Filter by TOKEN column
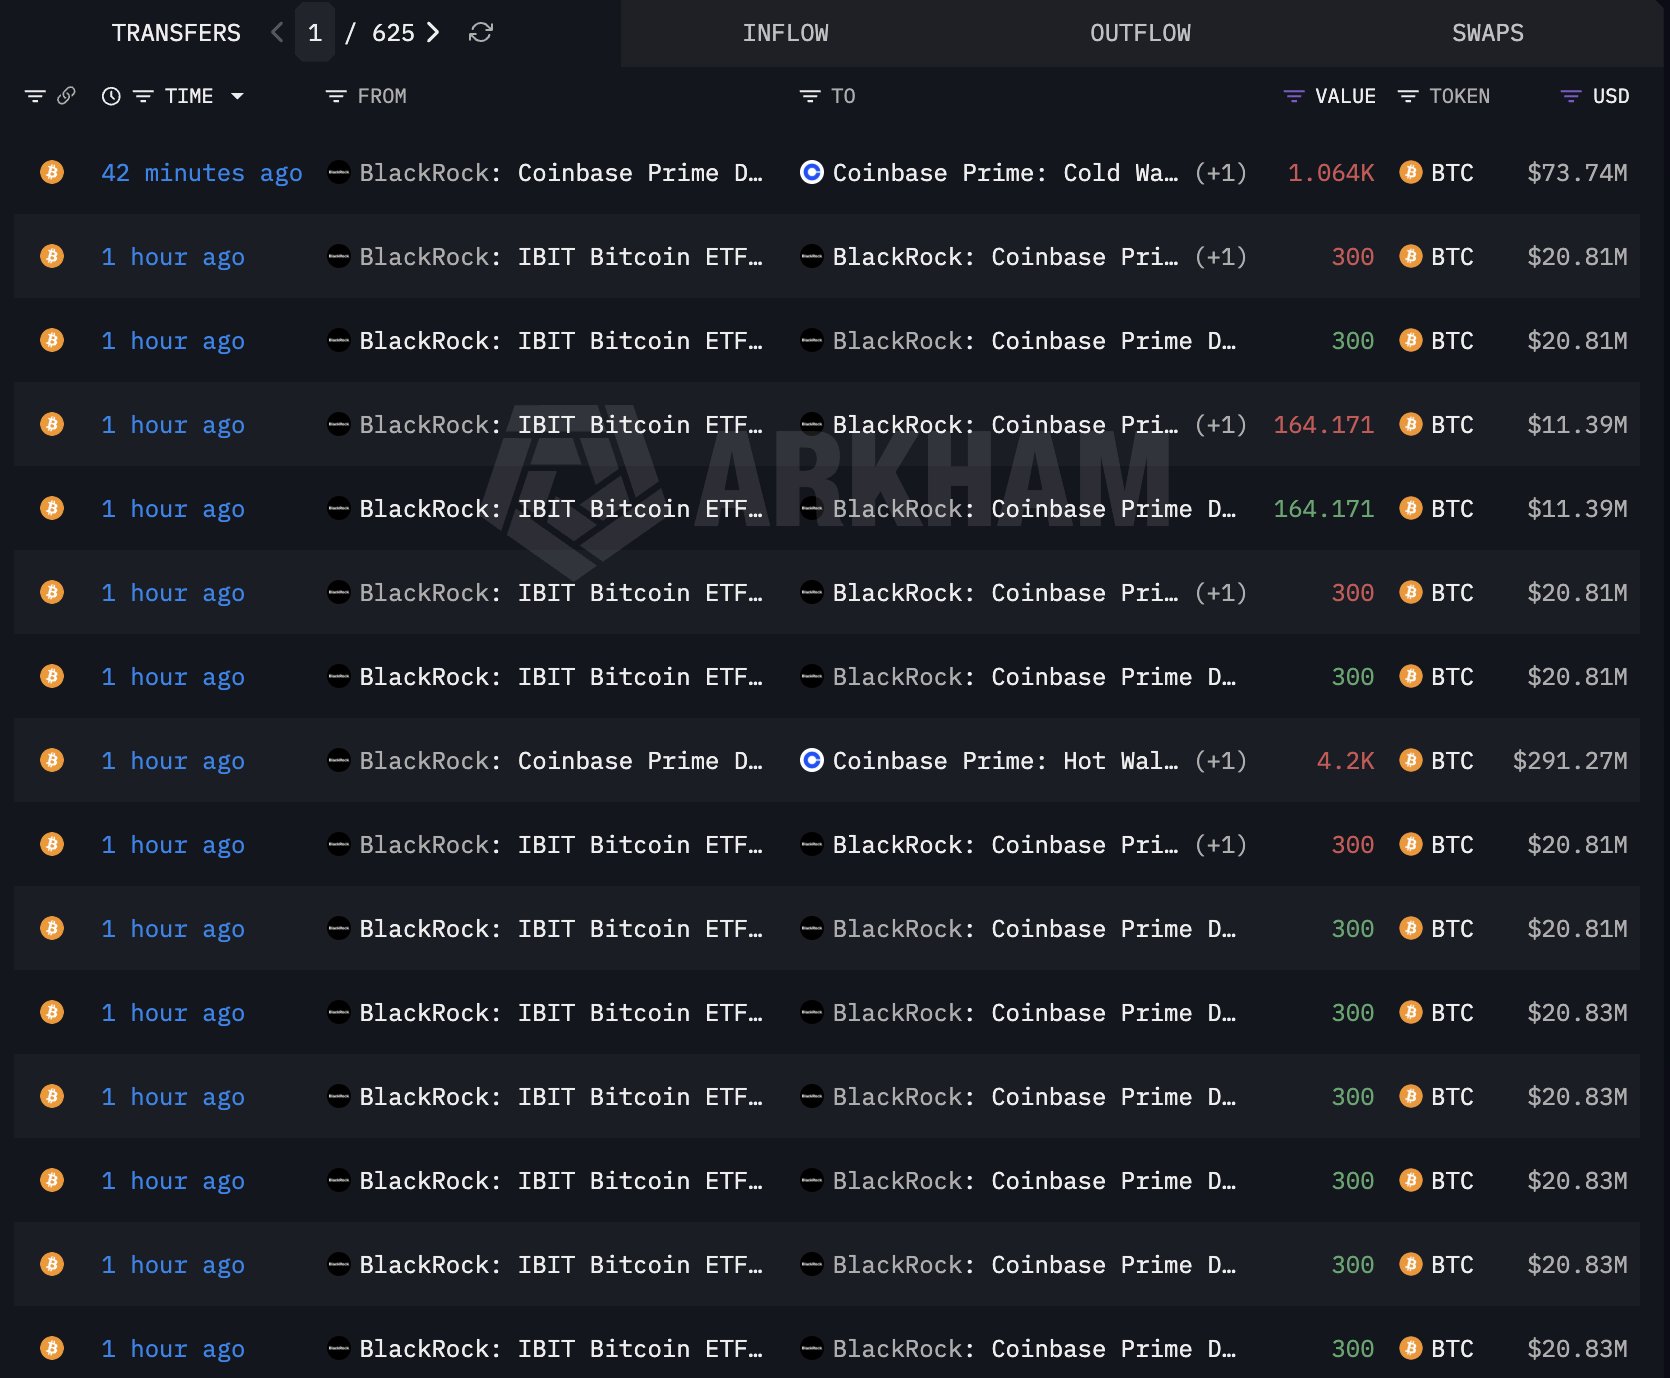The width and height of the screenshot is (1670, 1378). 1408,96
